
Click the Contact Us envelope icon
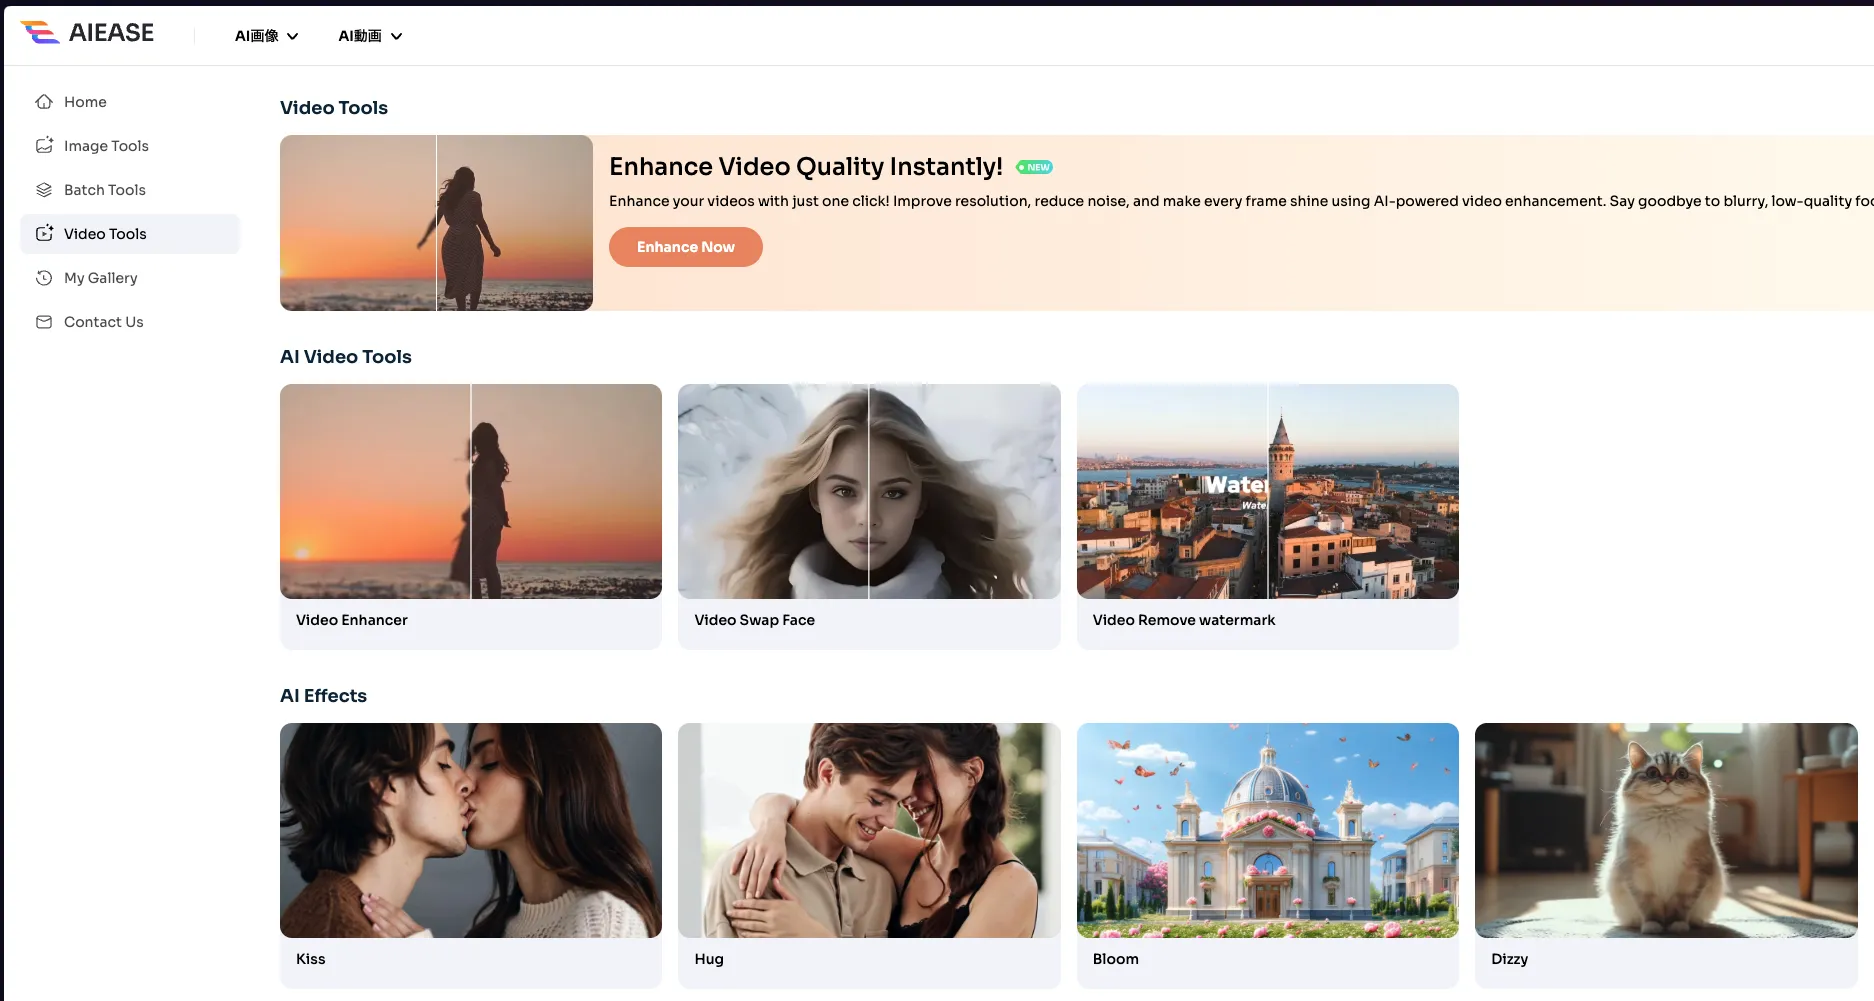click(44, 322)
